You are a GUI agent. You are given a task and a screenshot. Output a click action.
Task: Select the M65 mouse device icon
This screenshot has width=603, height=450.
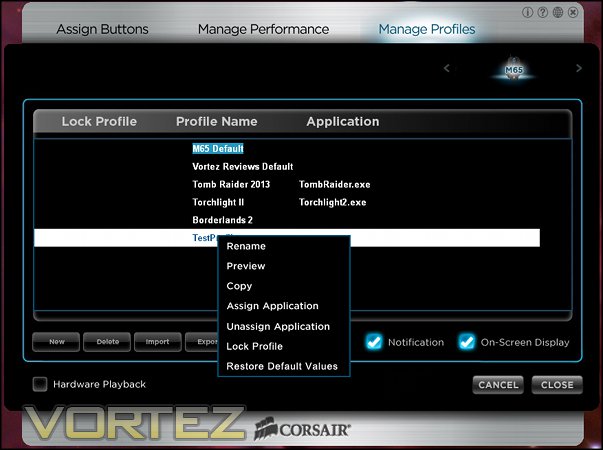pyautogui.click(x=514, y=68)
